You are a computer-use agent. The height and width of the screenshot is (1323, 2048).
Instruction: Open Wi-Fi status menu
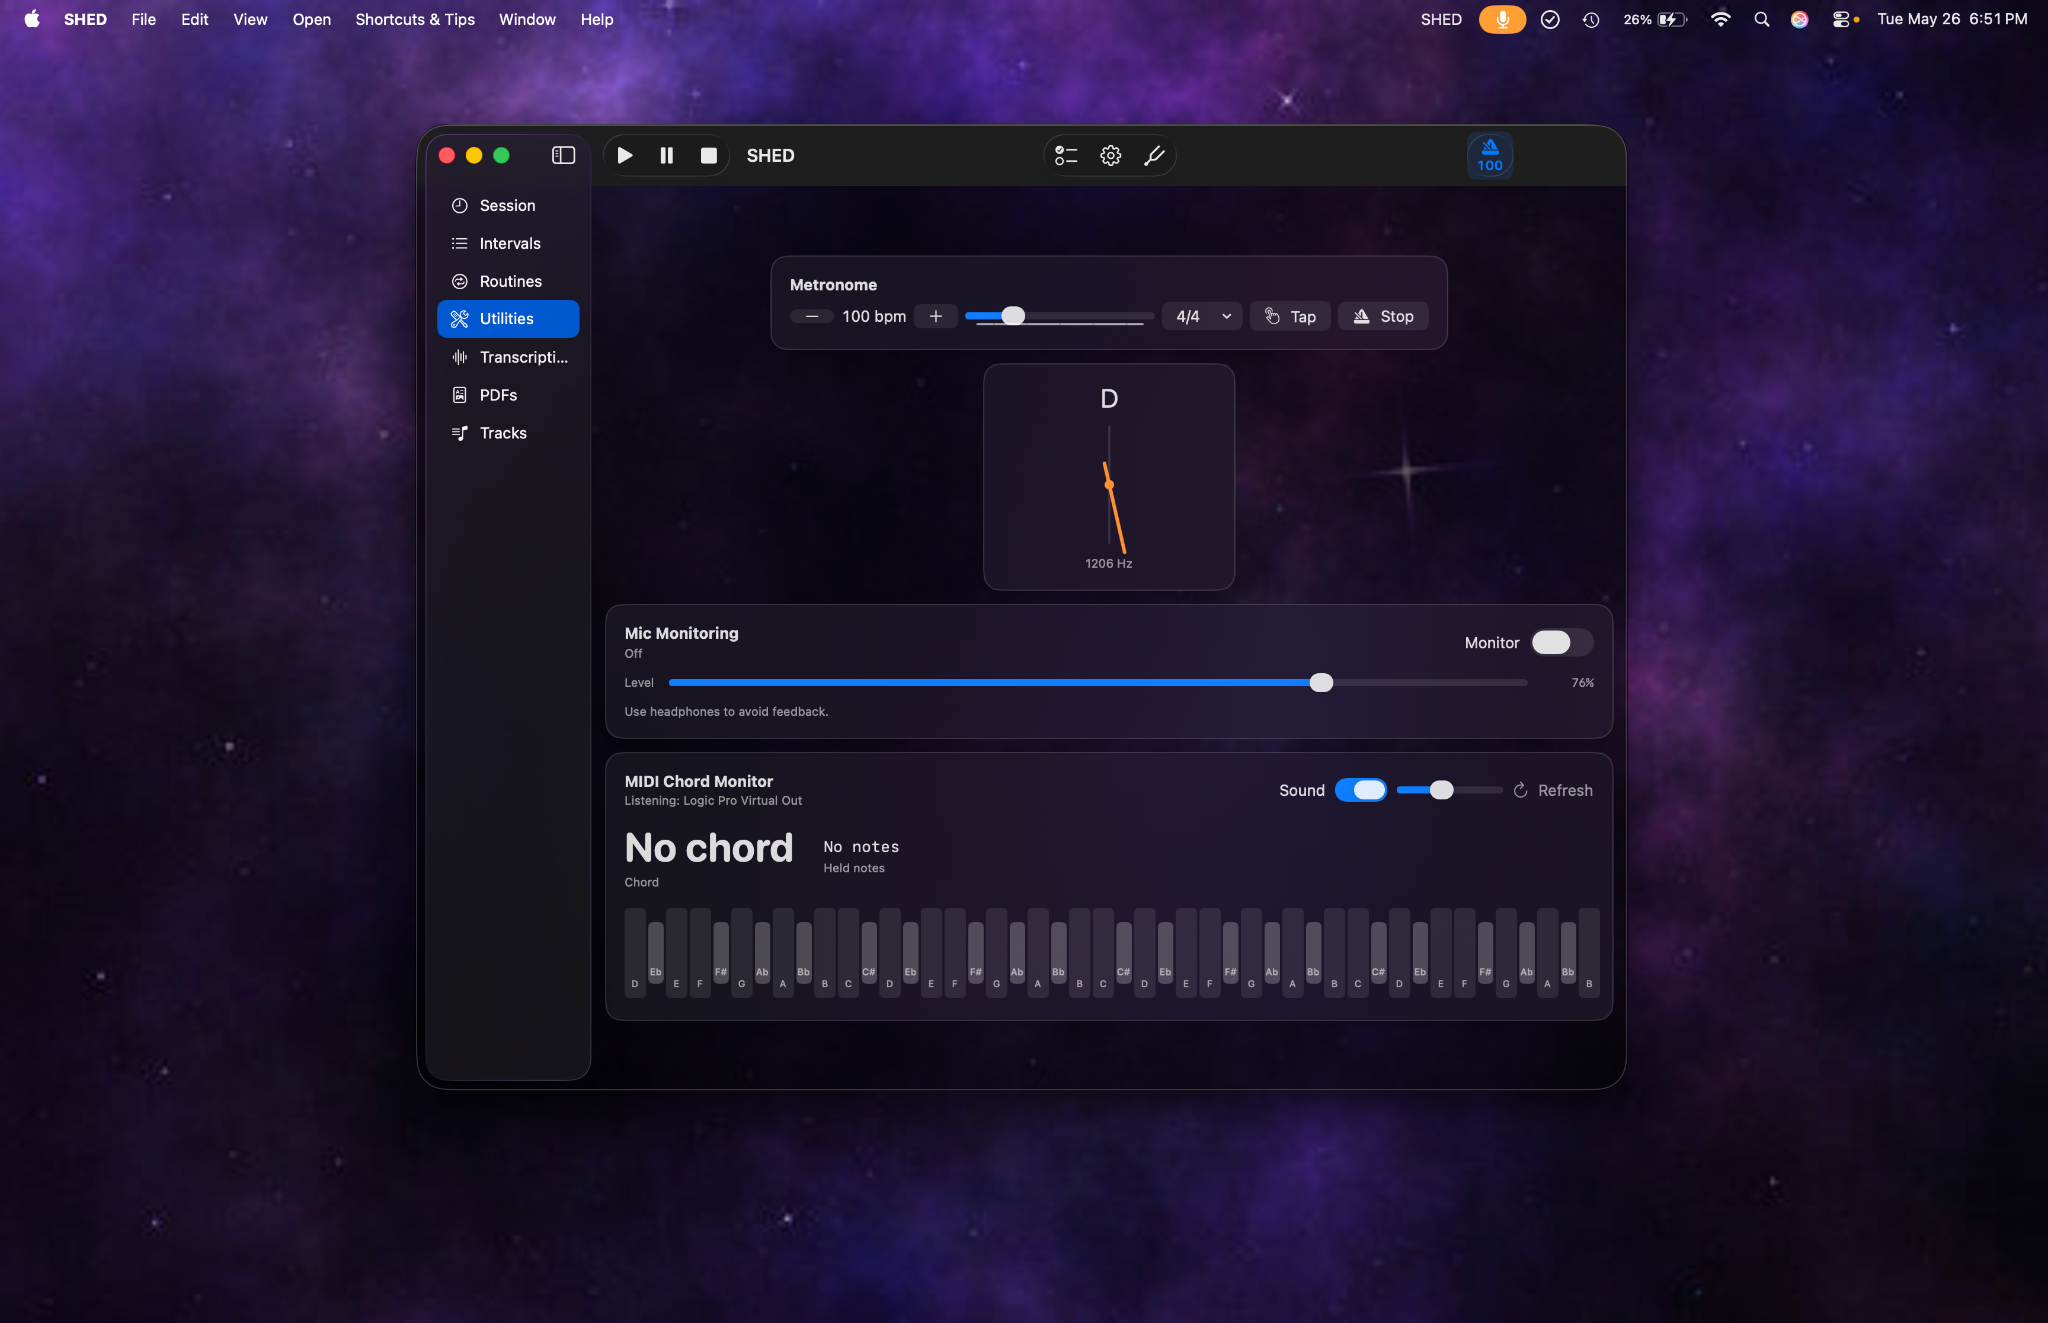(1721, 19)
